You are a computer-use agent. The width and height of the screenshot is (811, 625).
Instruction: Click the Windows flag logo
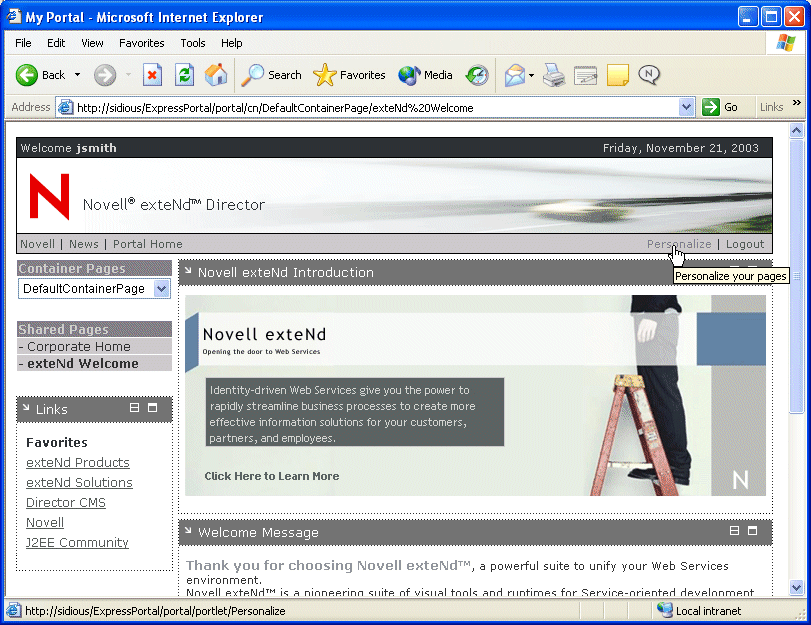[786, 42]
